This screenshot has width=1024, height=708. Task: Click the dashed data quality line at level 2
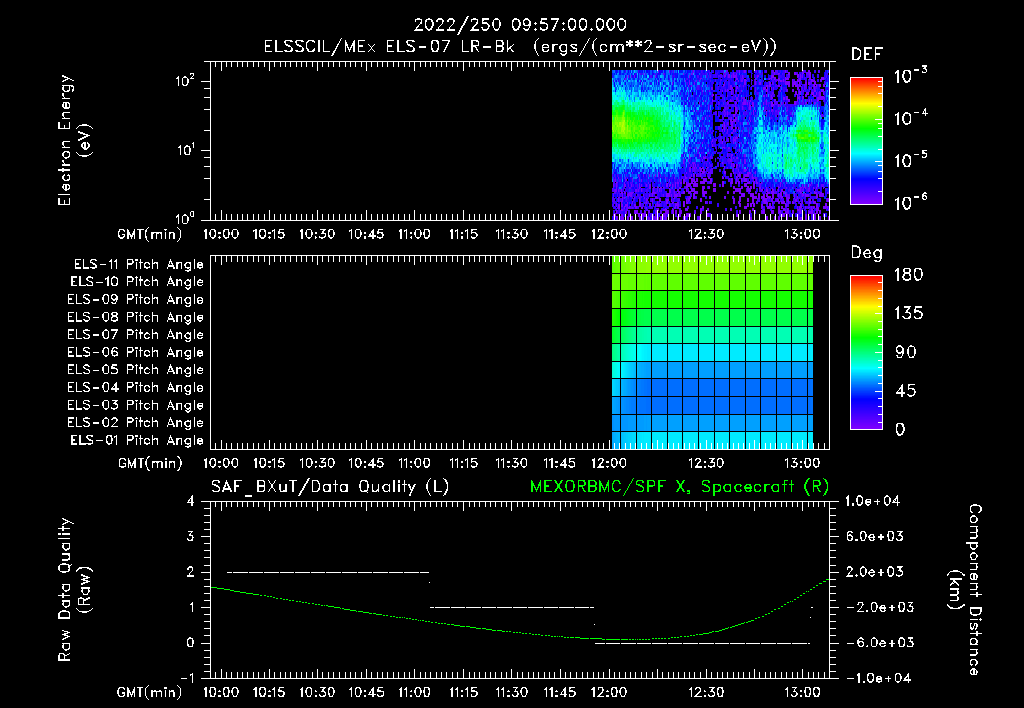click(x=328, y=572)
